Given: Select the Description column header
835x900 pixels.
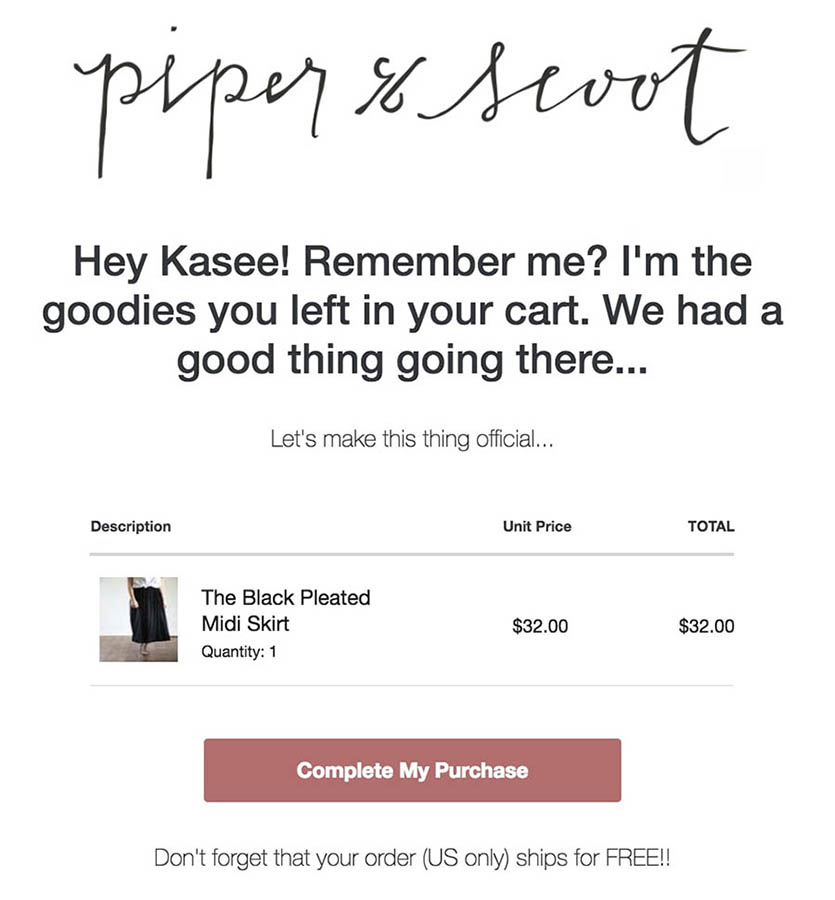Looking at the screenshot, I should (131, 526).
